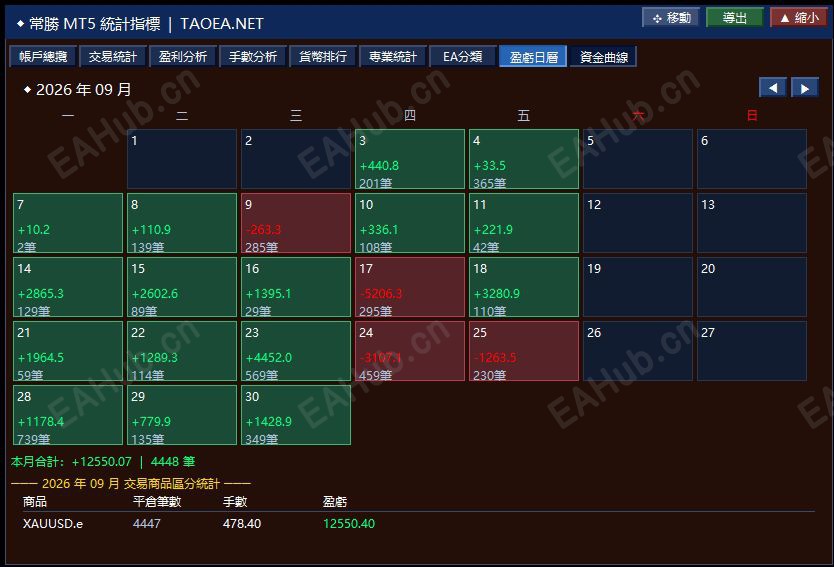The image size is (834, 567).
Task: Click day 22 cell with +1289.3
Action: pos(182,351)
